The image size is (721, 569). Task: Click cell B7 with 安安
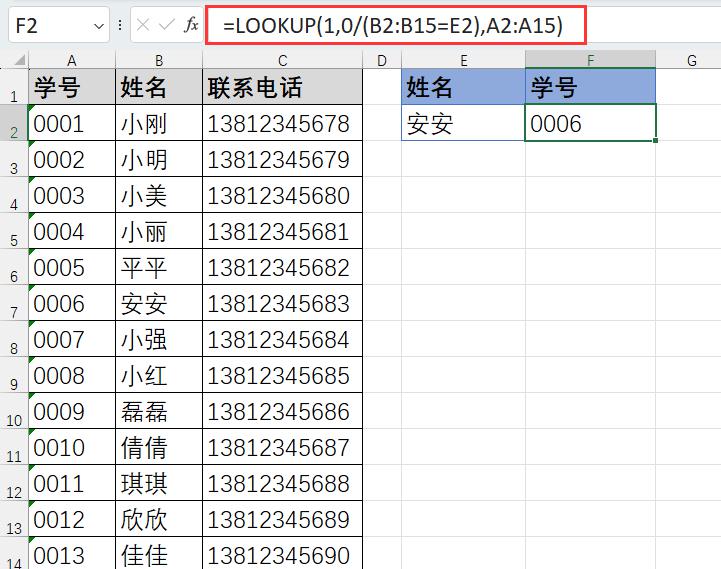coord(159,303)
